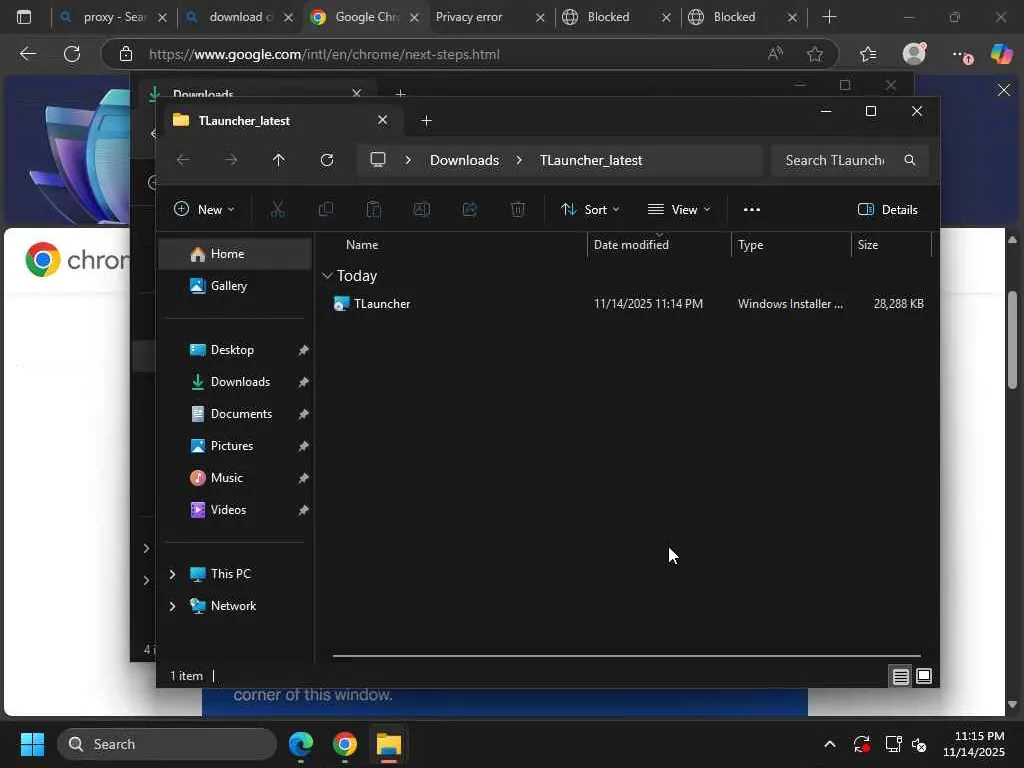Switch to large thumbnails view icon in status bar
1024x768 pixels.
[x=924, y=676]
